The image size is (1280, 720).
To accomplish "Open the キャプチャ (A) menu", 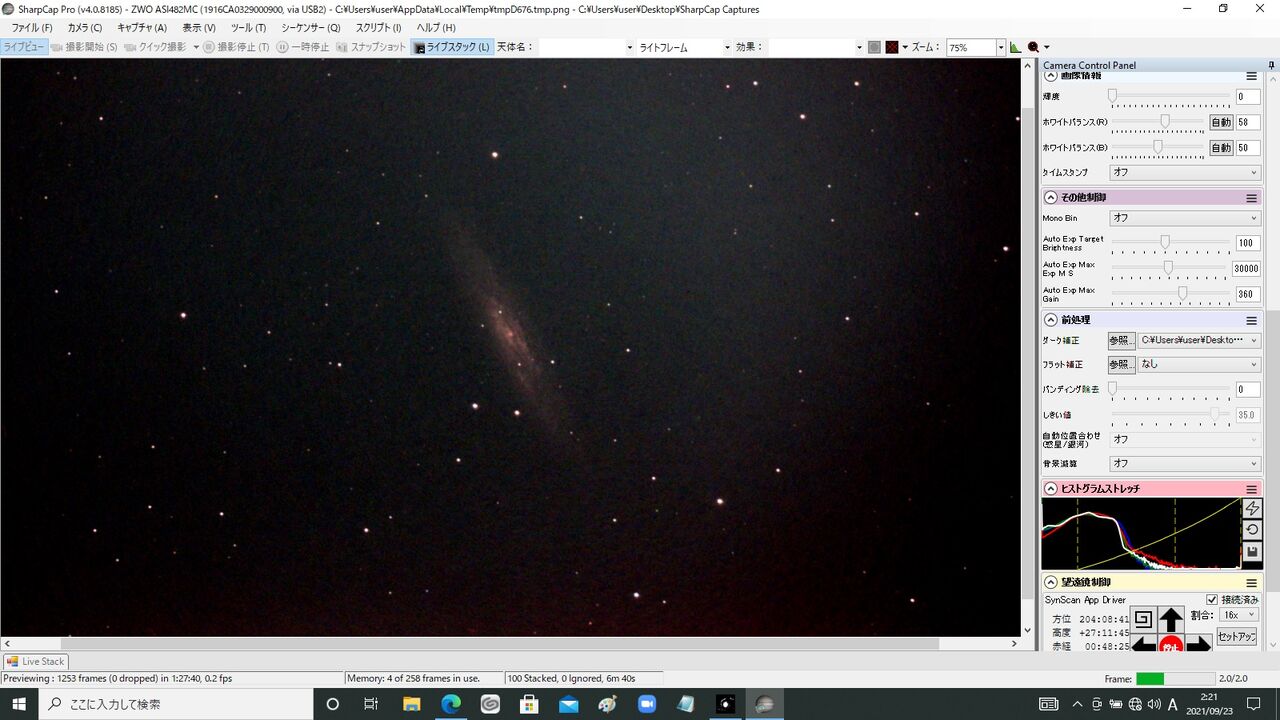I will [142, 28].
